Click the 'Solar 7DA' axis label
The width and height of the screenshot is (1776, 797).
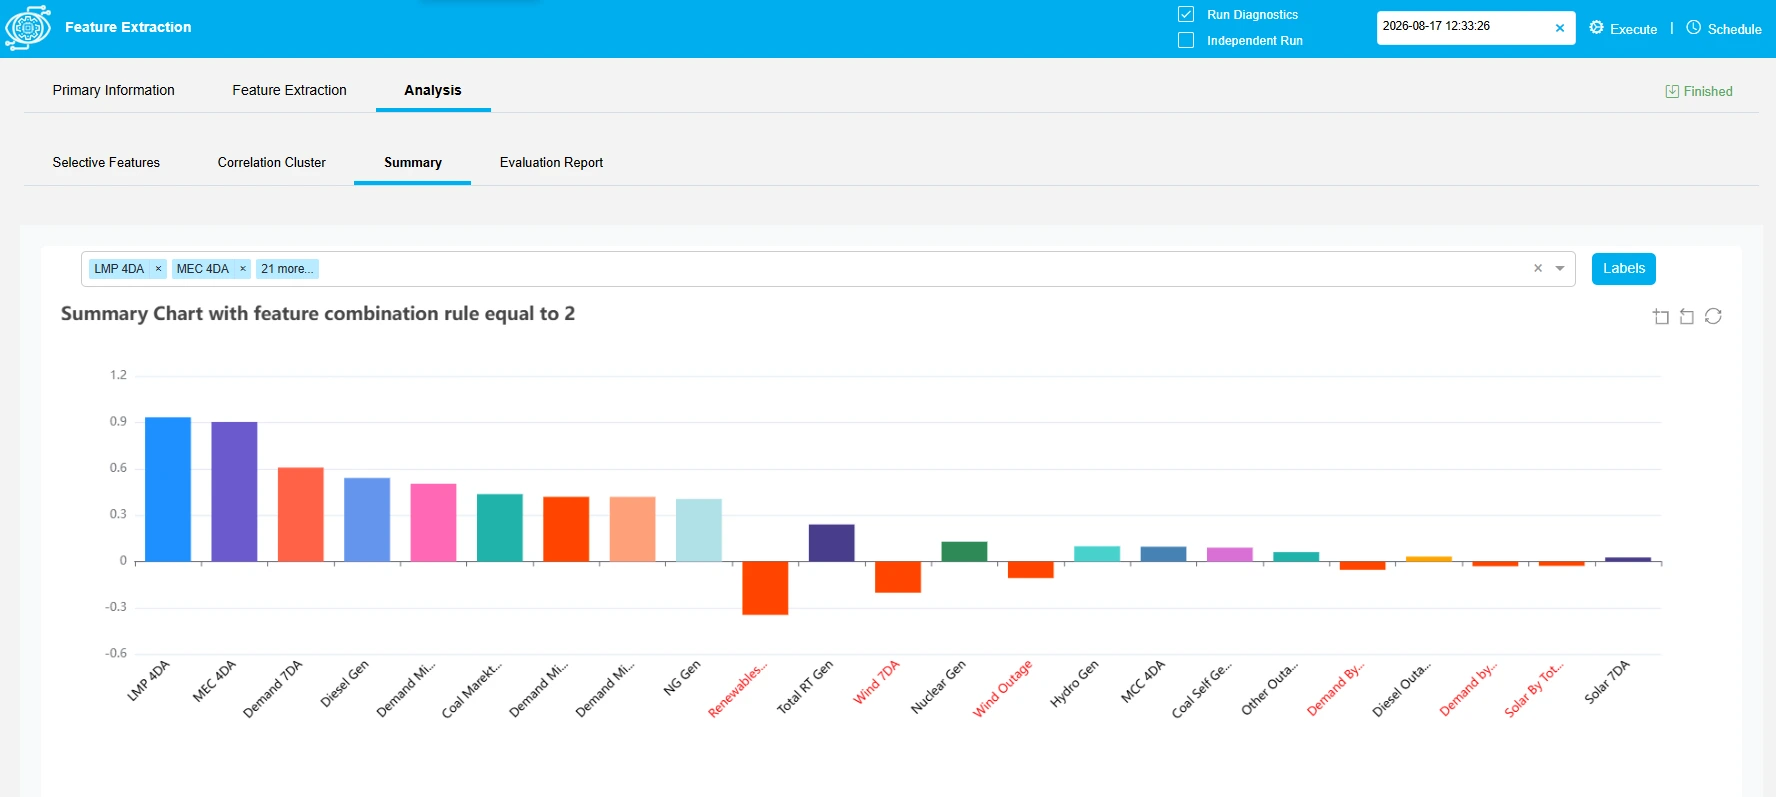(x=1607, y=682)
